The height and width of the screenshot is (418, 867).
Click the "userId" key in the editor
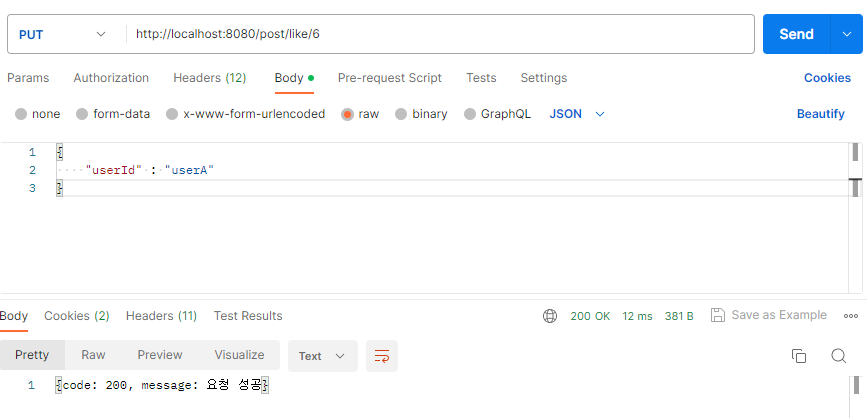pos(113,170)
